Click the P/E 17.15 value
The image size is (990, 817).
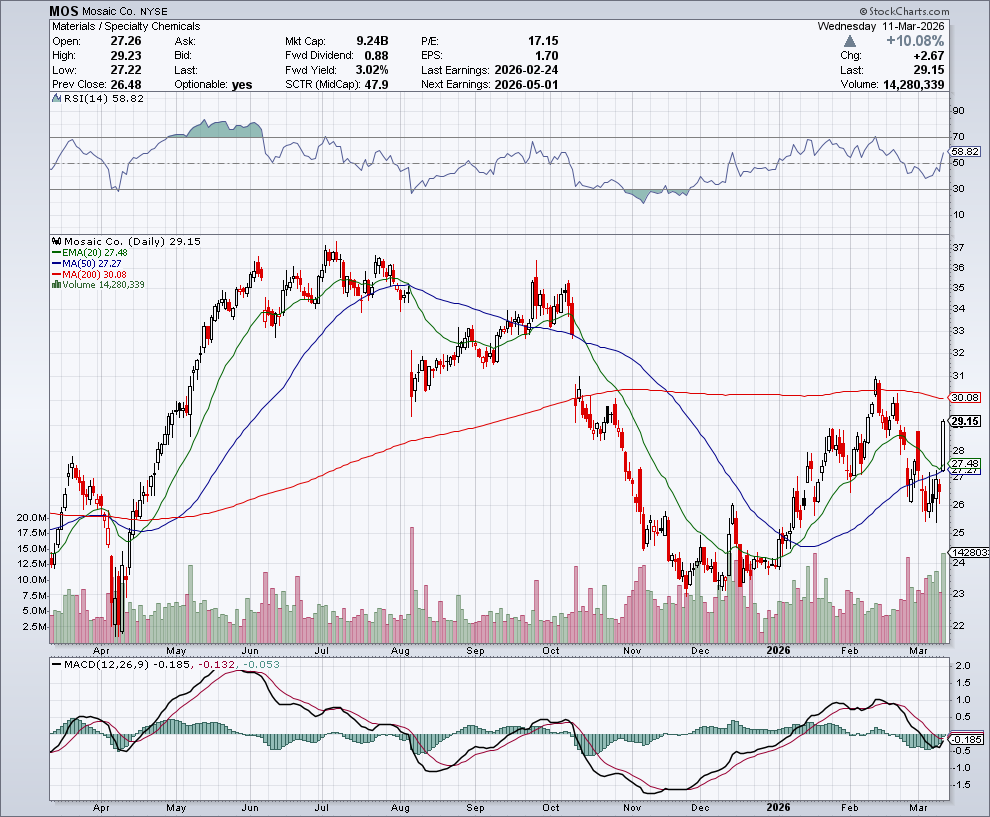click(543, 41)
